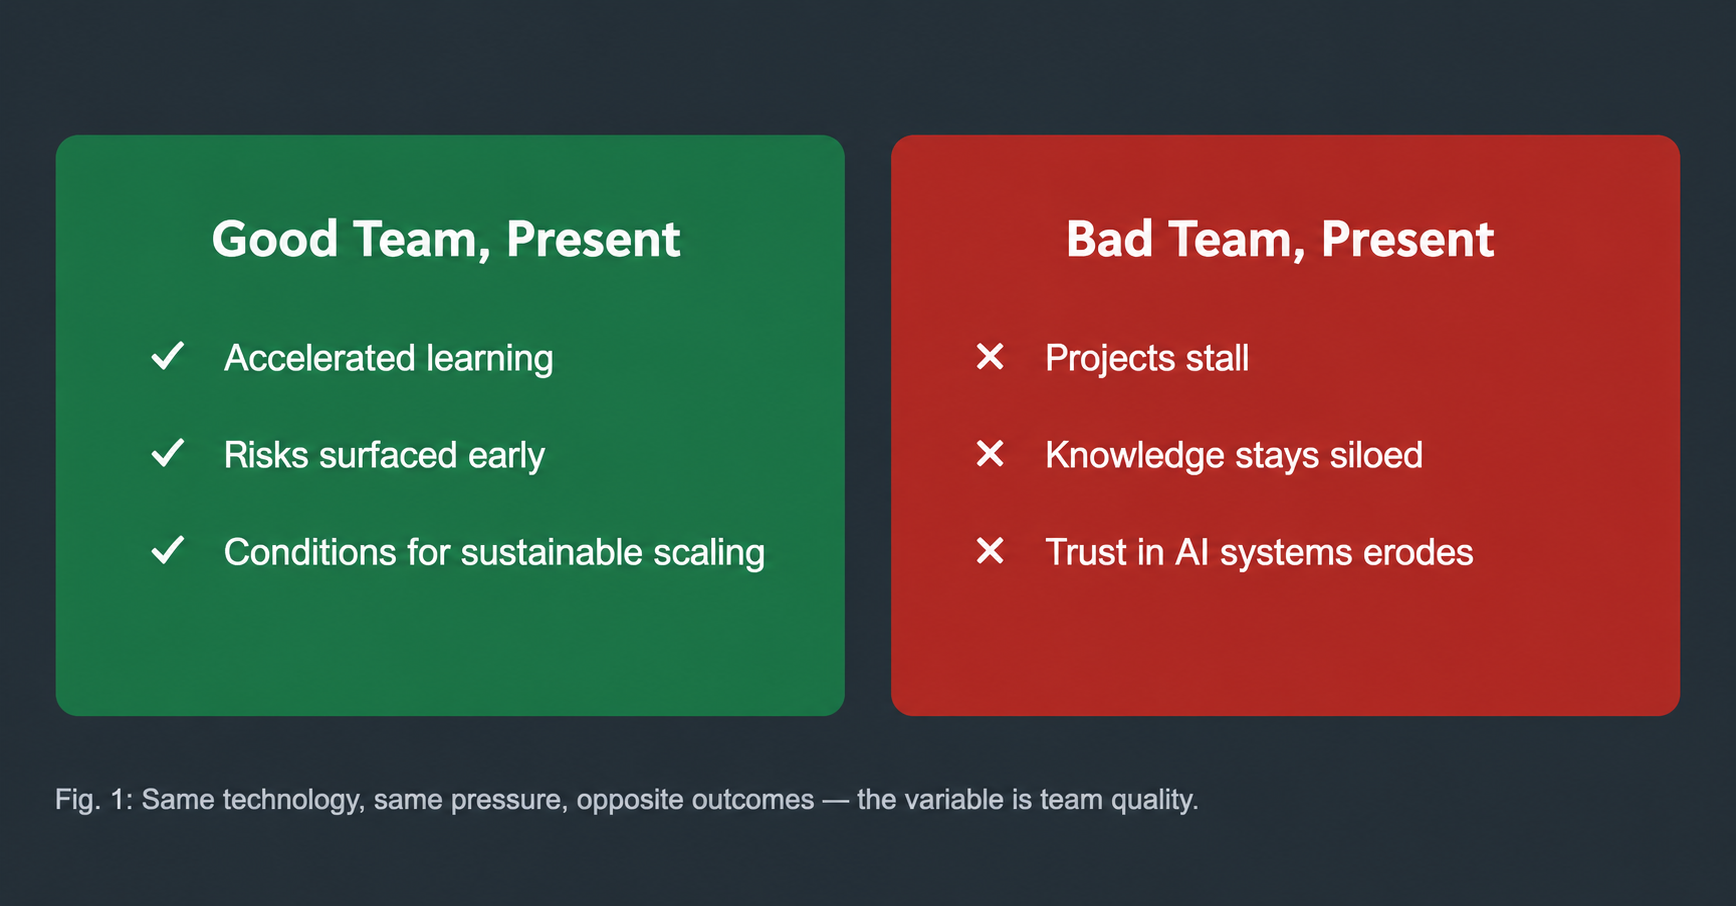Image resolution: width=1736 pixels, height=906 pixels.
Task: Select the Good Team, Present heading
Action: click(446, 240)
